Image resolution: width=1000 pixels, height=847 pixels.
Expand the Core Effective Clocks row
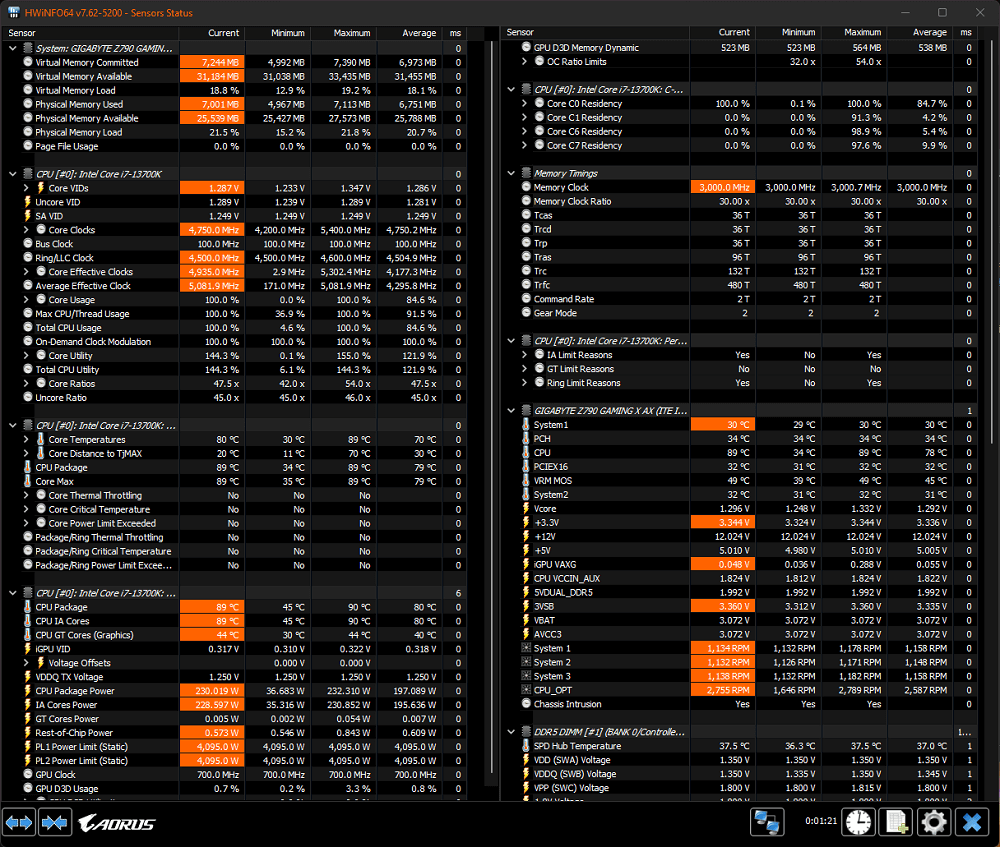tap(26, 272)
